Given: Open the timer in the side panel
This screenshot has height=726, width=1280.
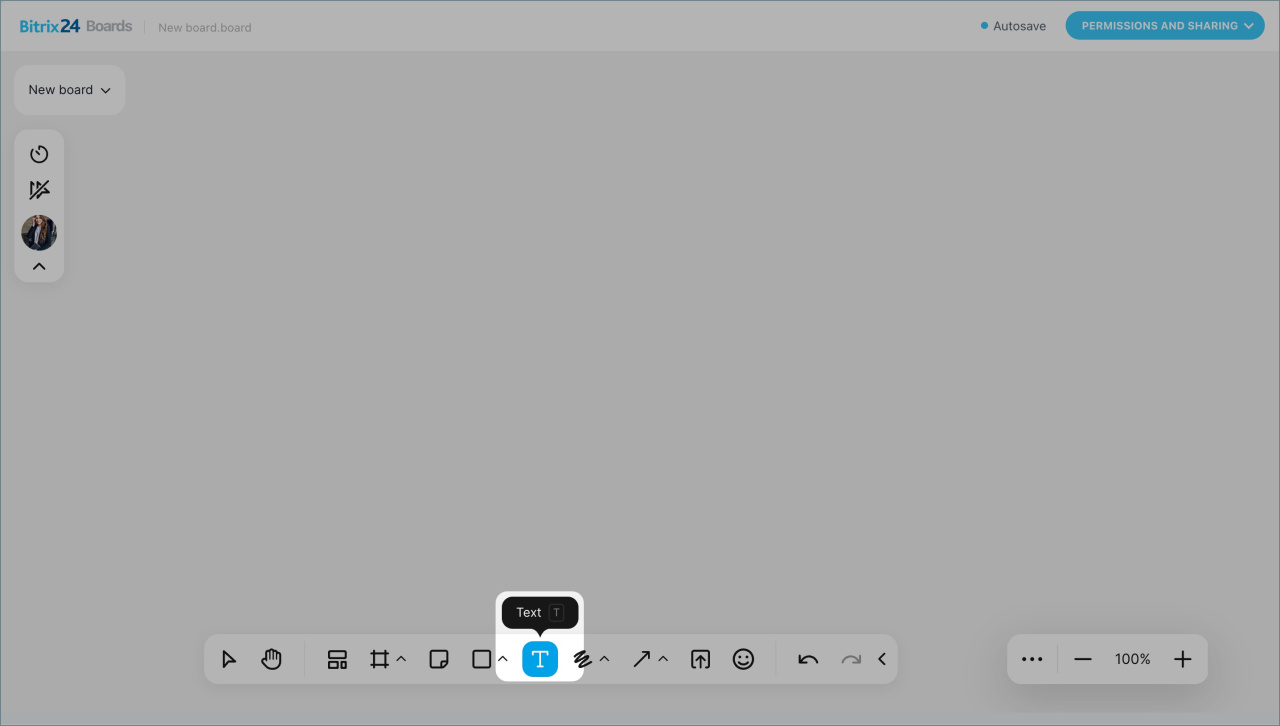Looking at the screenshot, I should 39,154.
